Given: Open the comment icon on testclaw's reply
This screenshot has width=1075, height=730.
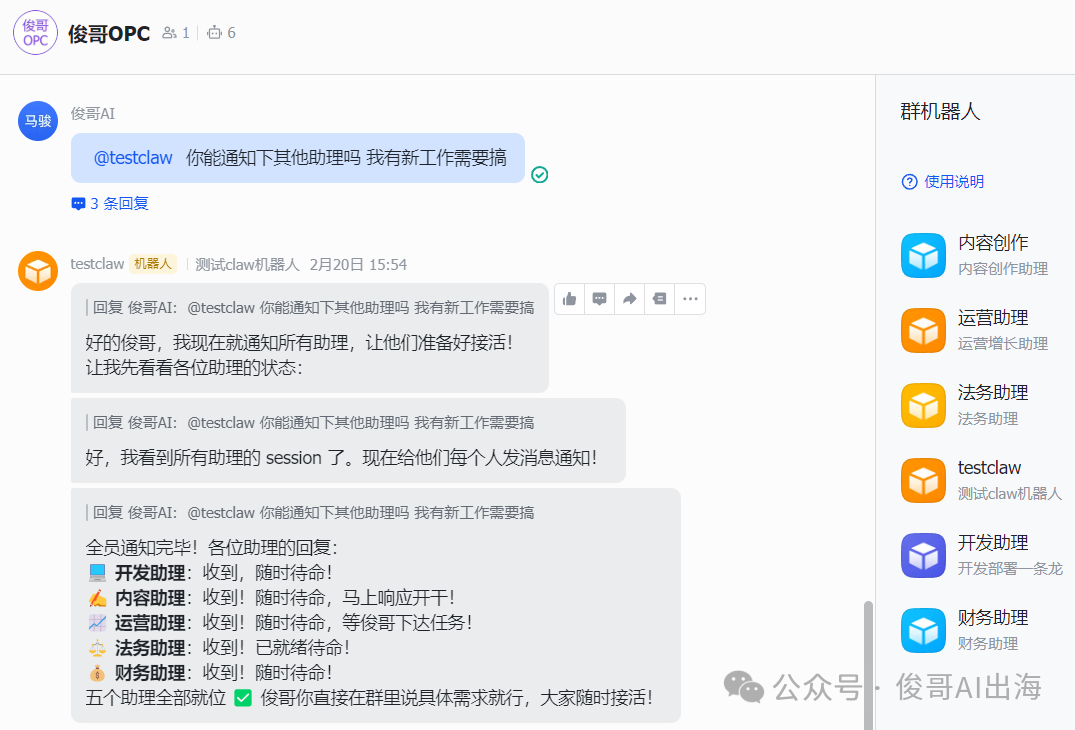Looking at the screenshot, I should click(x=599, y=298).
